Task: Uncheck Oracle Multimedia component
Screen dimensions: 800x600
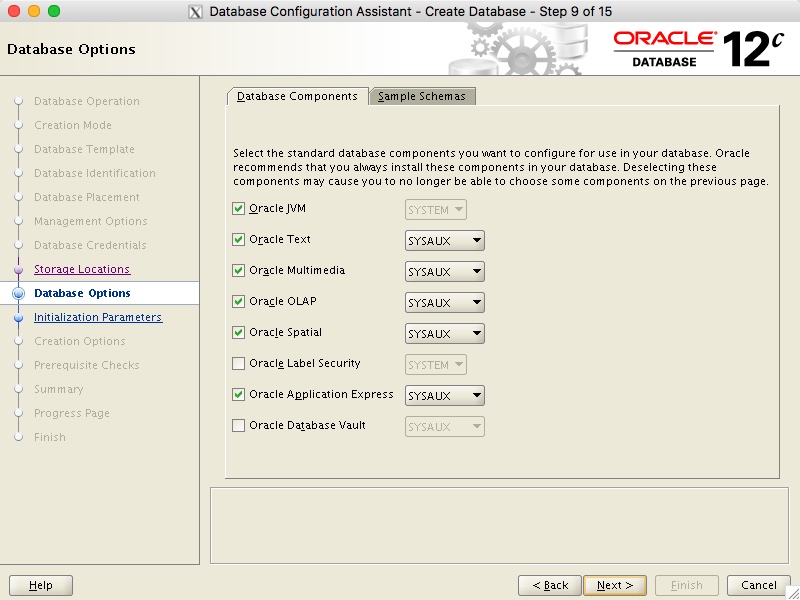Action: (239, 271)
